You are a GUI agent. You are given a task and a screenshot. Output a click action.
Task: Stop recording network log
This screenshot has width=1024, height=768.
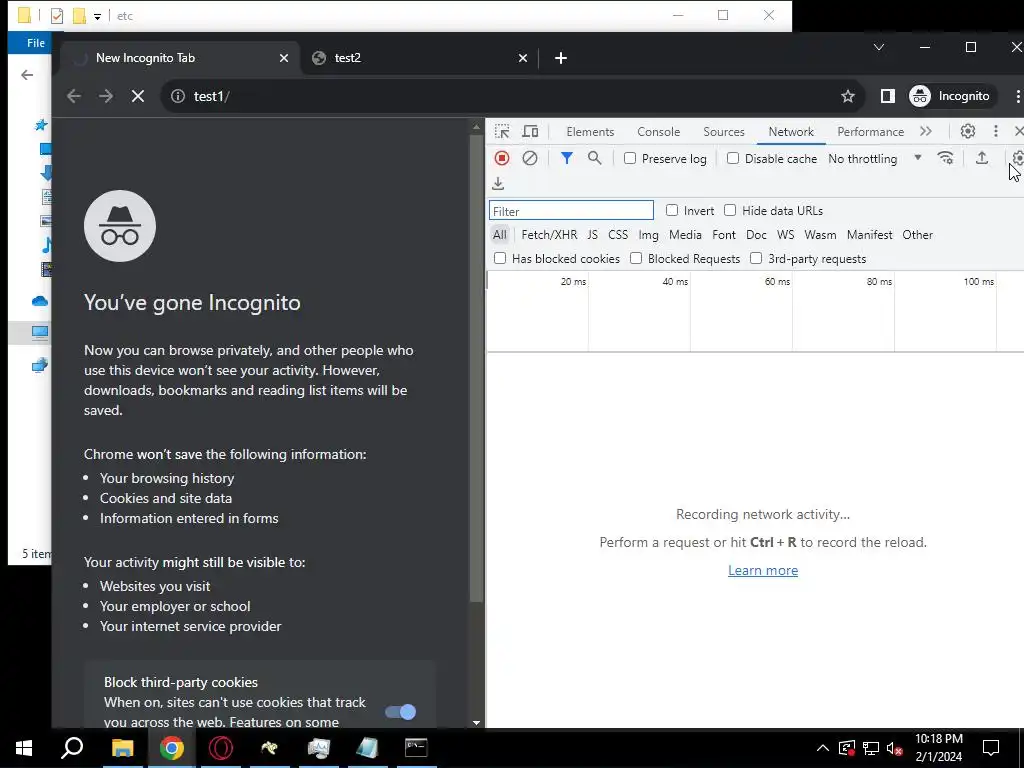coord(502,158)
